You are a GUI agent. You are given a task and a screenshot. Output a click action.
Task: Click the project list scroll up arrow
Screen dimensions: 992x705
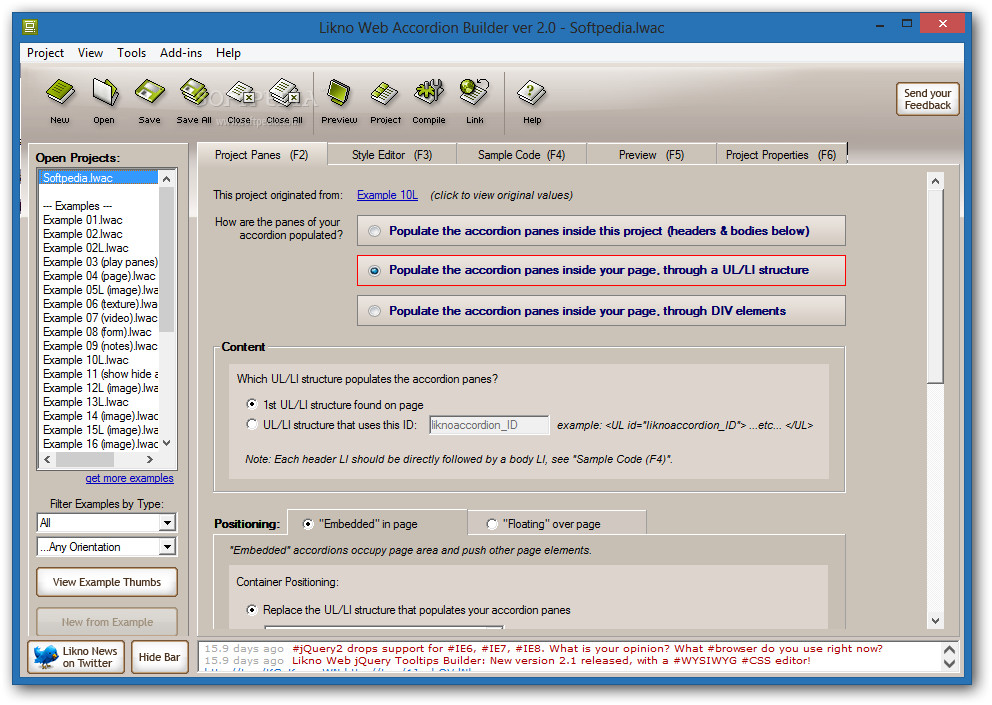pyautogui.click(x=166, y=179)
